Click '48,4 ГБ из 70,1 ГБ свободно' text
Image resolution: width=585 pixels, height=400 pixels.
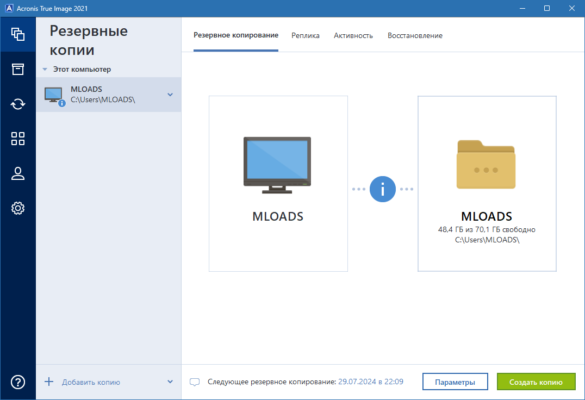coord(487,229)
